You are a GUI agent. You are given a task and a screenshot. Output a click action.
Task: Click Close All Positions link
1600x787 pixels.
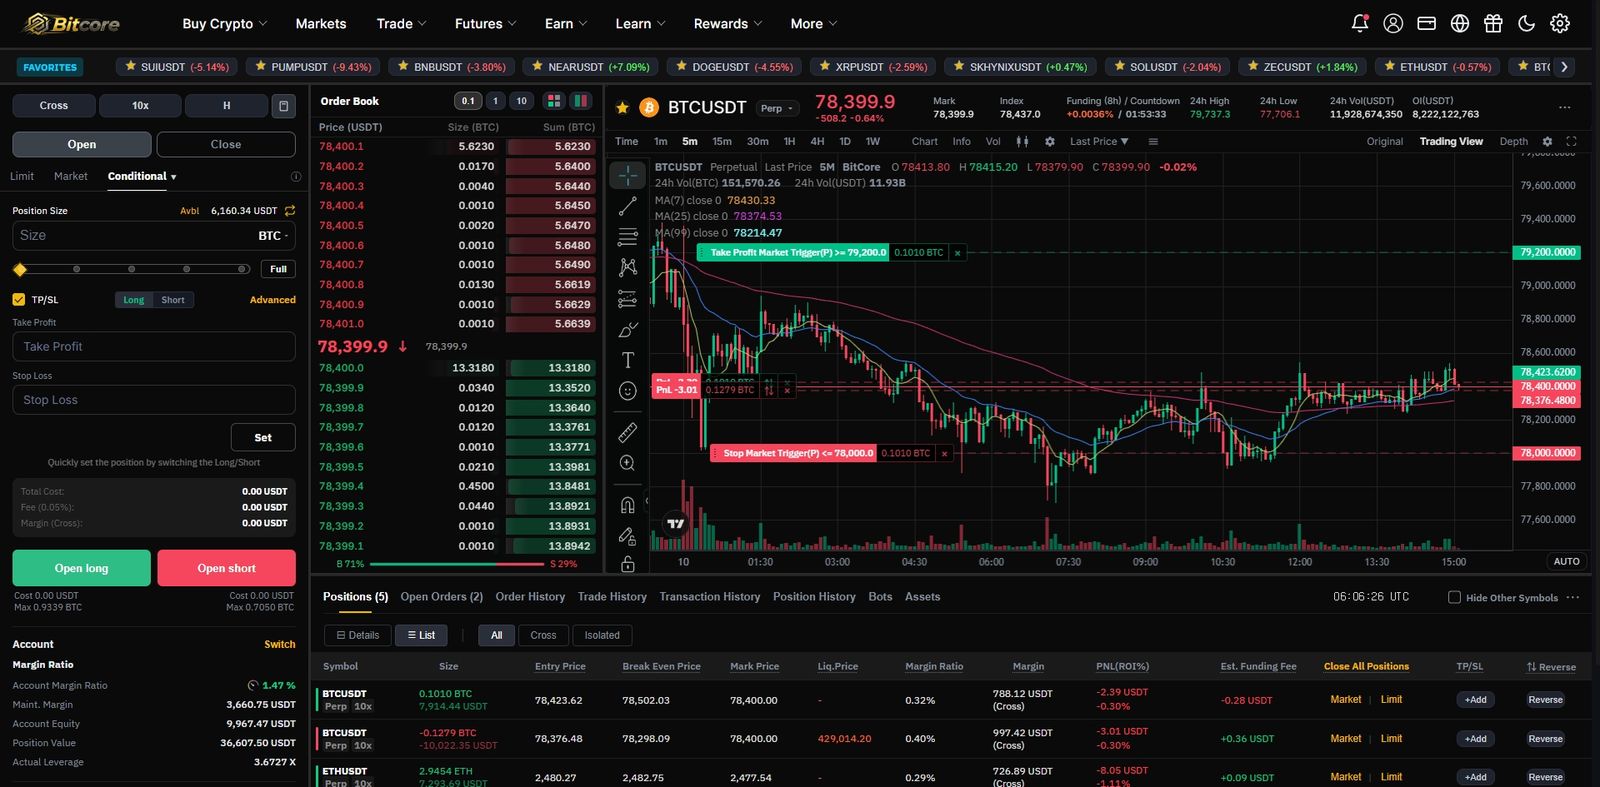(1366, 666)
